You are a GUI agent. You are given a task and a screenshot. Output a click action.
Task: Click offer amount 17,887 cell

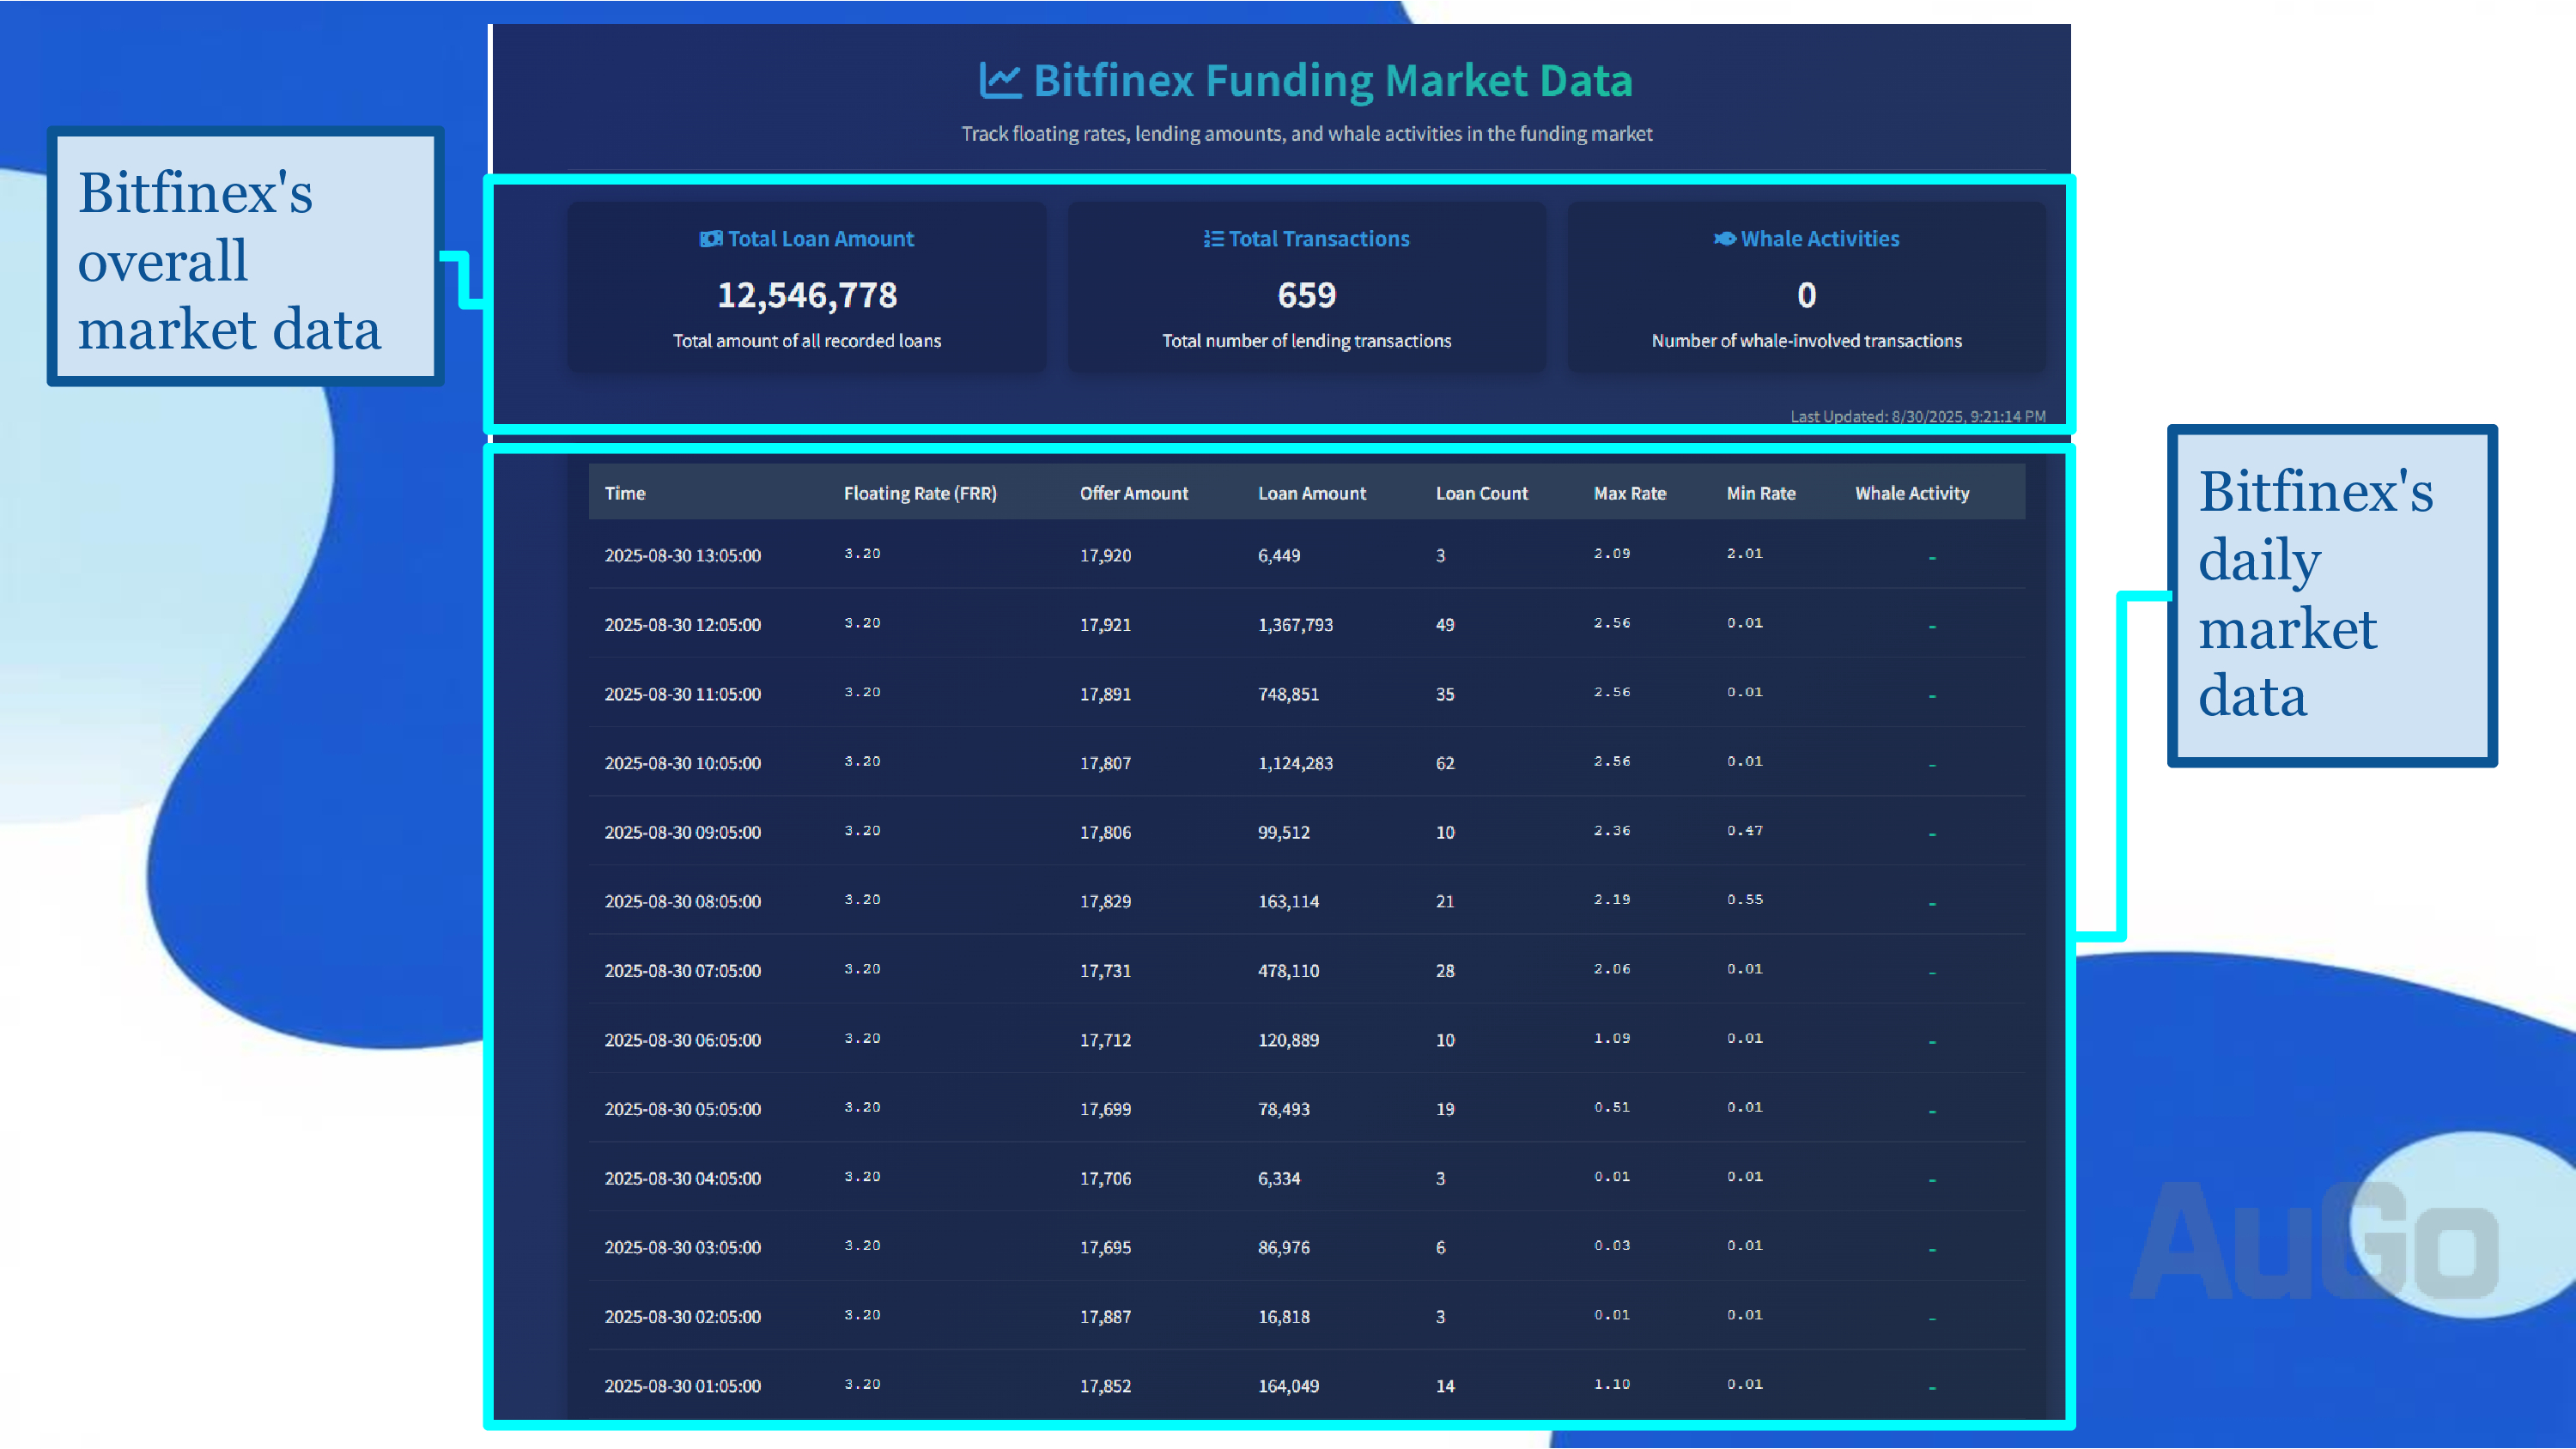coord(1105,1316)
